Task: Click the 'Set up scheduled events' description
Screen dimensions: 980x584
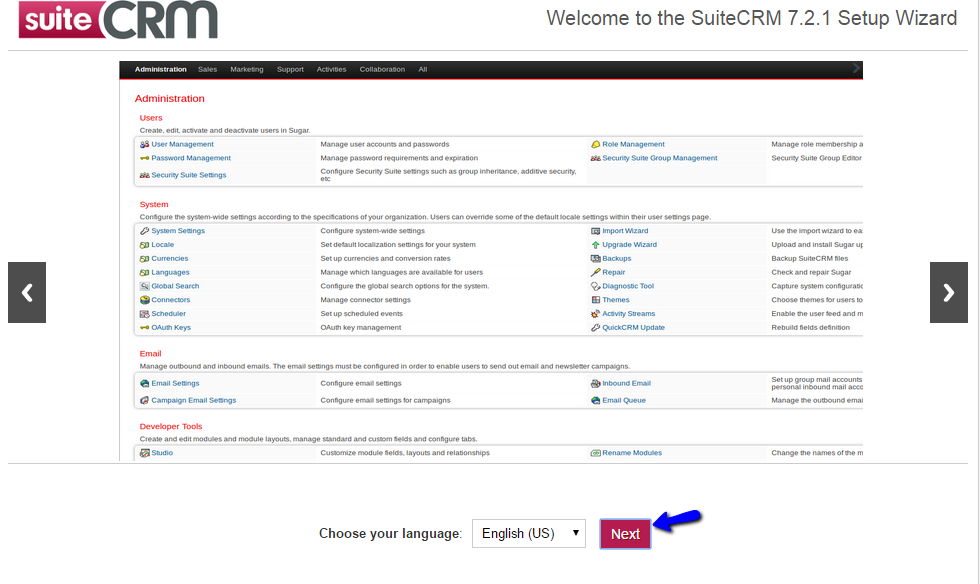Action: click(361, 314)
